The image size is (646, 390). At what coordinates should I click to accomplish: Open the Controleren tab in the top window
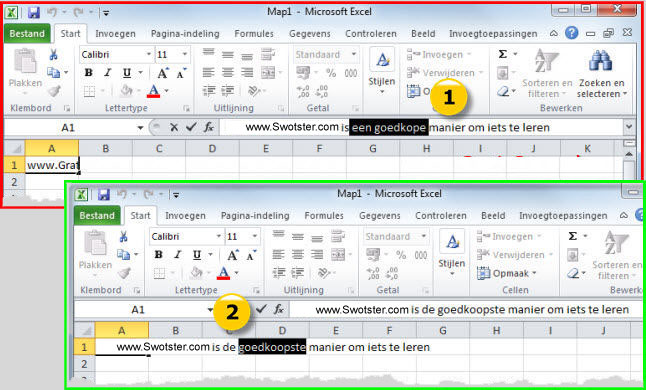(371, 34)
